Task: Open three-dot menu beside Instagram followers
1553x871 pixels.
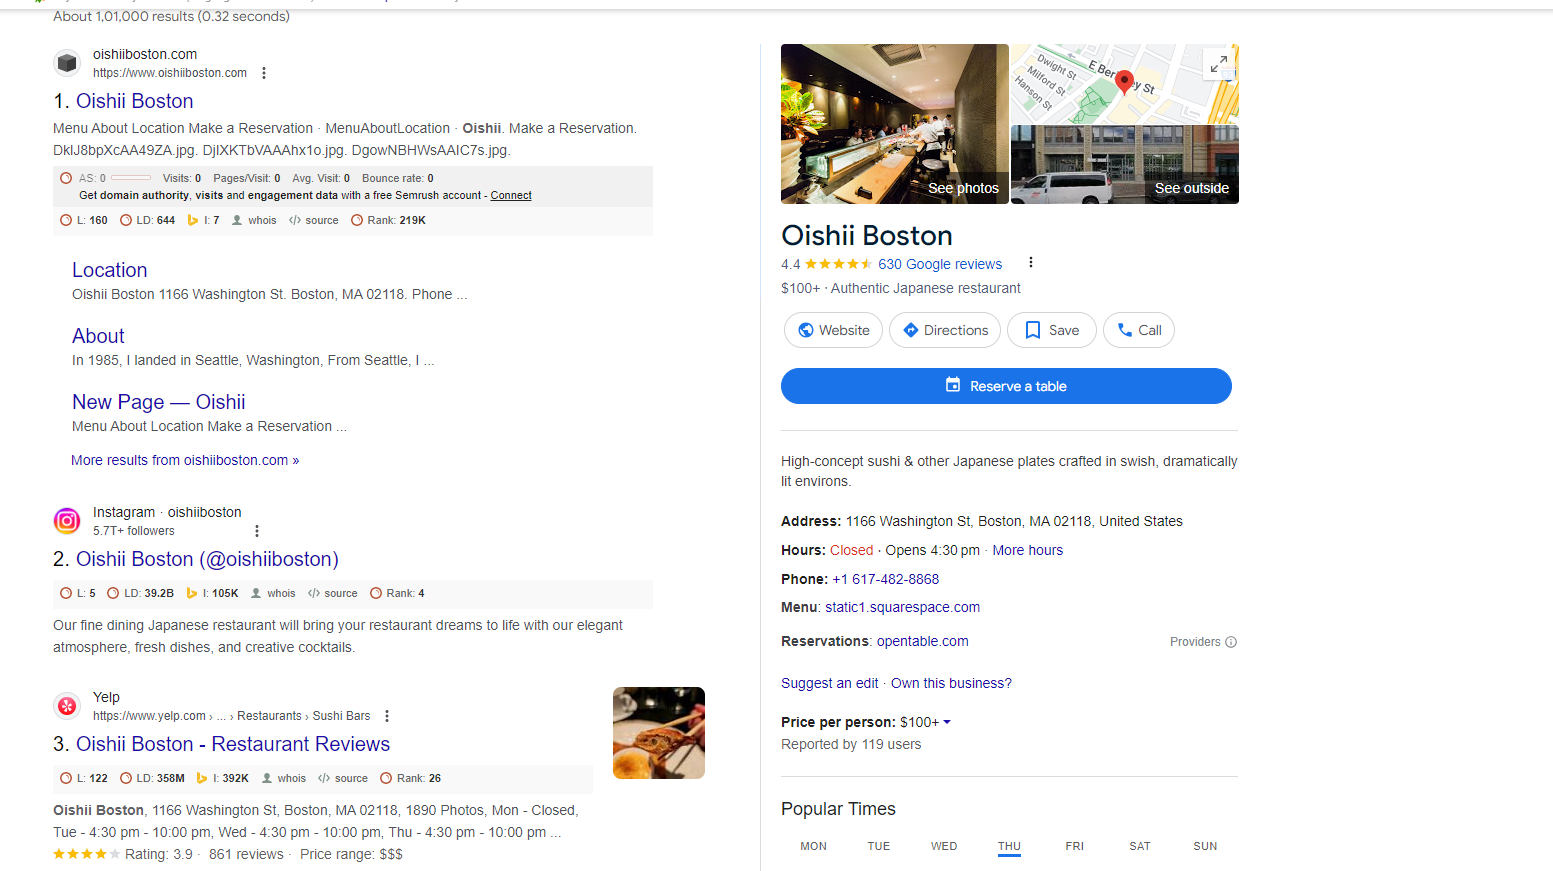Action: (x=257, y=531)
